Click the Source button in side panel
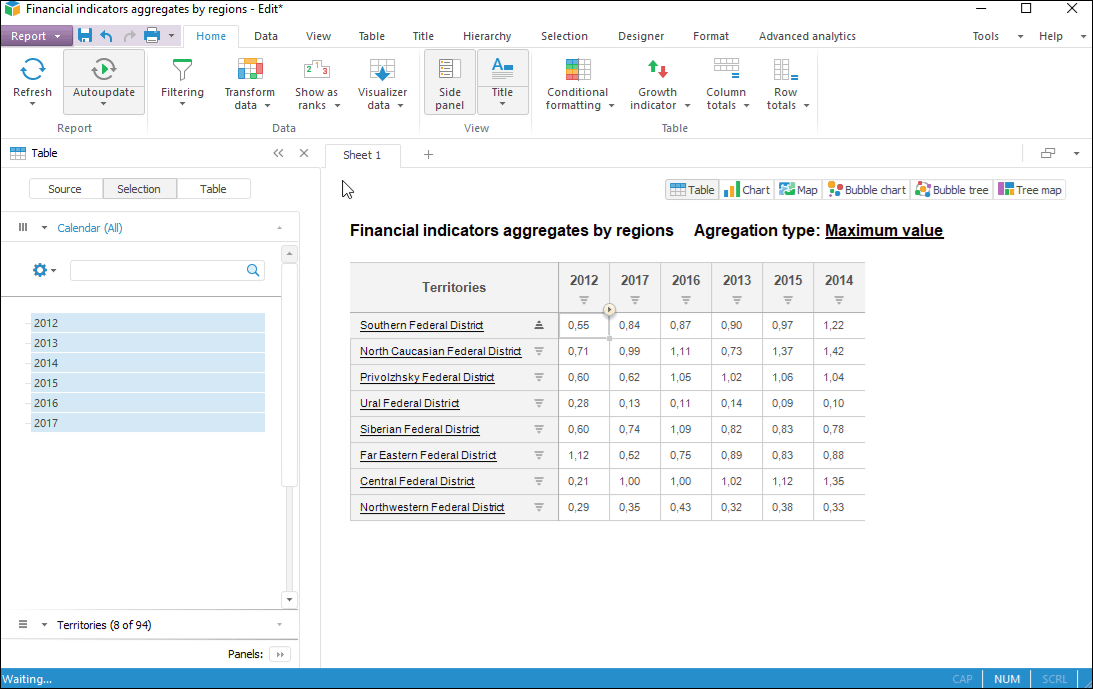This screenshot has width=1093, height=689. (65, 189)
